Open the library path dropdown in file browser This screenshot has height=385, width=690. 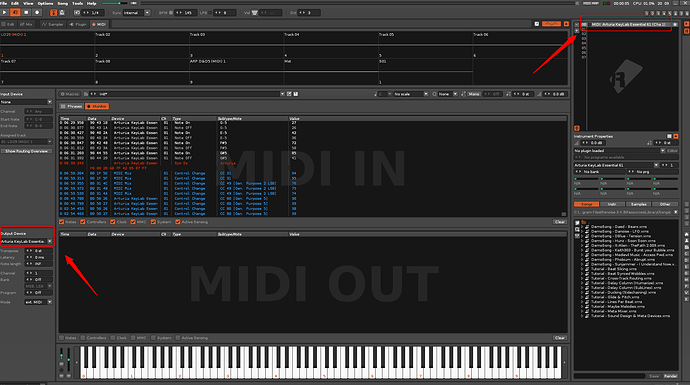[675, 212]
